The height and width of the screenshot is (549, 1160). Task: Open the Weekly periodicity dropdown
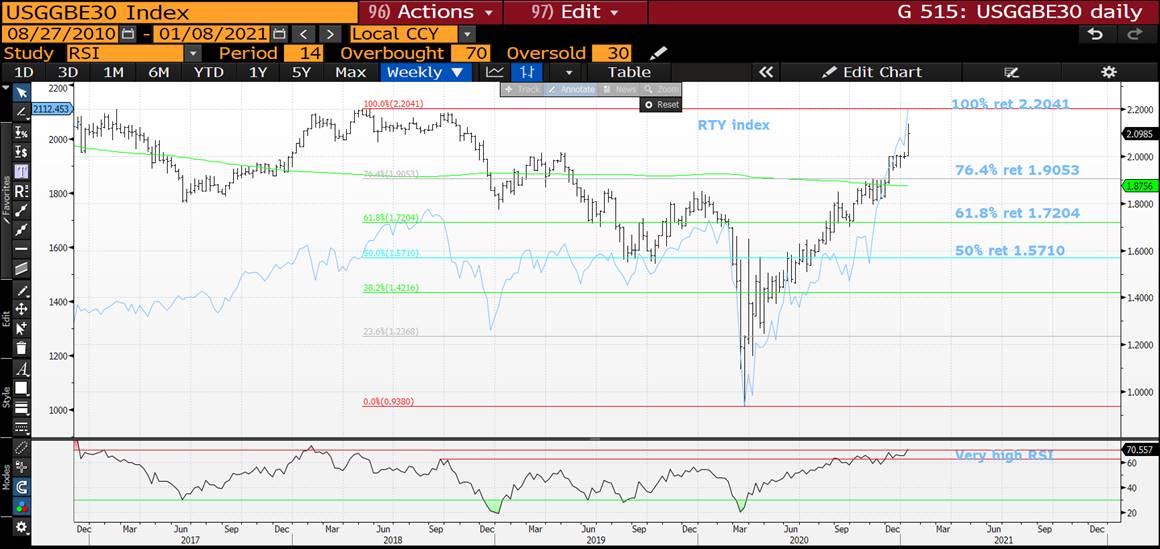[x=424, y=72]
